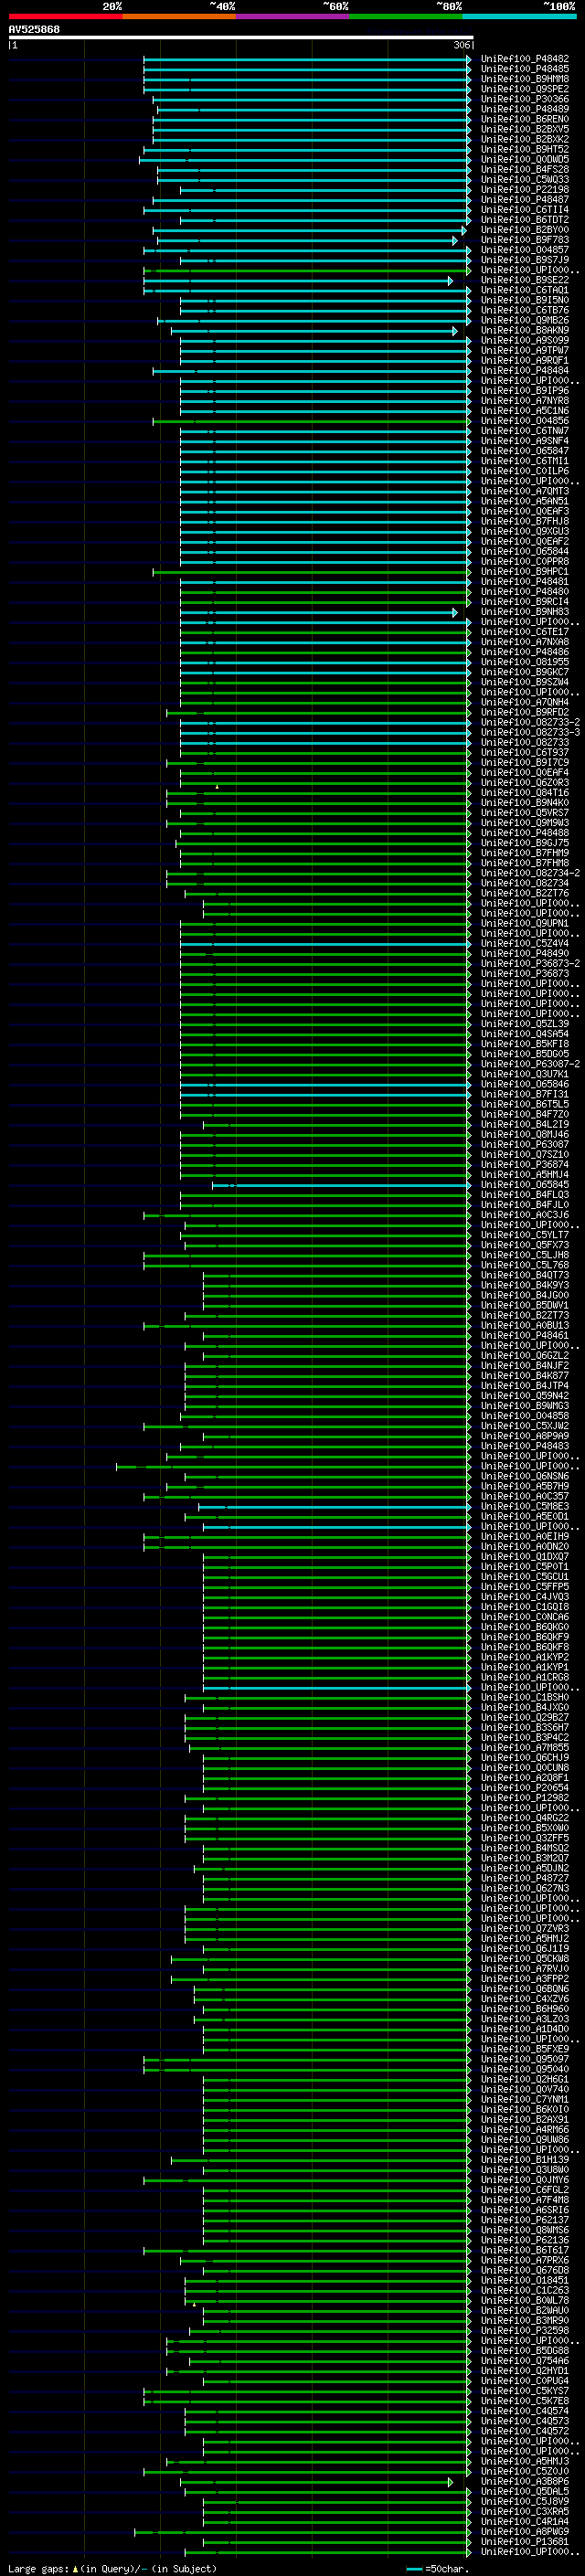Select UniRef100_B4FS28 hit name
The height and width of the screenshot is (2576, 585).
(x=524, y=170)
